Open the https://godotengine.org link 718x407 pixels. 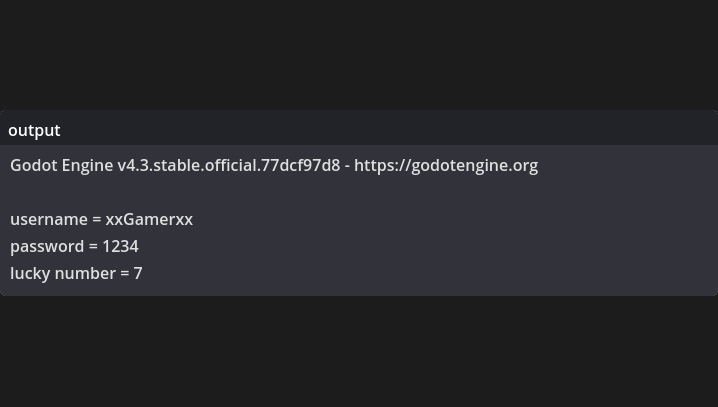point(446,165)
